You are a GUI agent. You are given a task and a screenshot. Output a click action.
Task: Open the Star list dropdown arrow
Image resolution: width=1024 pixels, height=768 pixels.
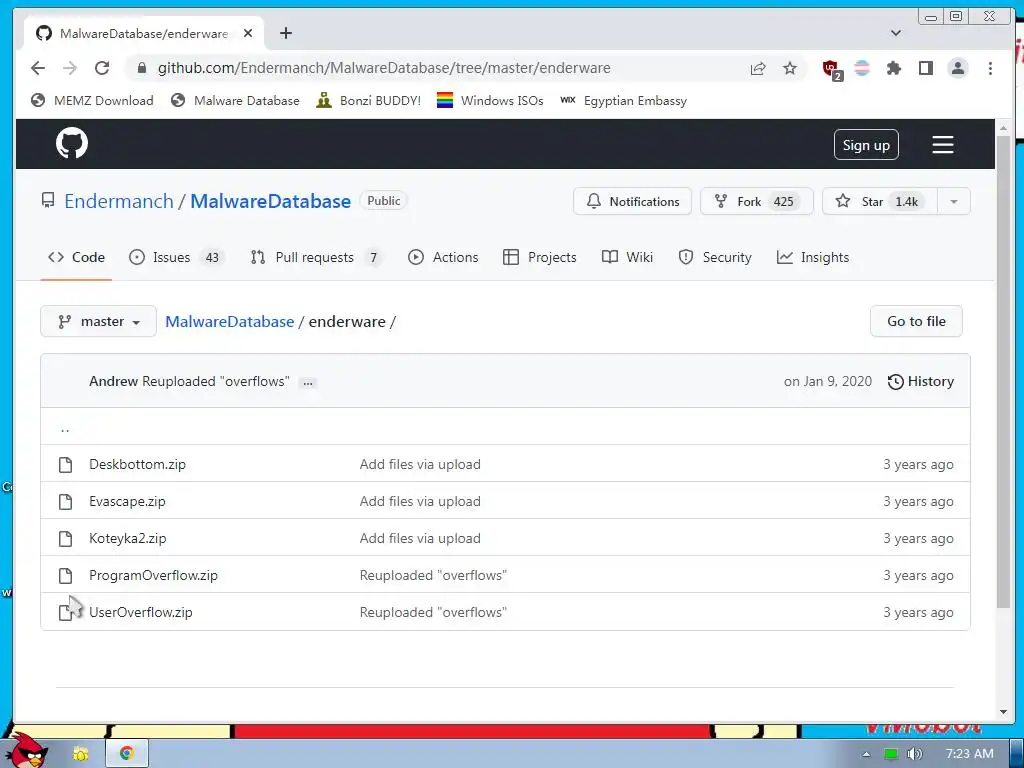tap(953, 201)
